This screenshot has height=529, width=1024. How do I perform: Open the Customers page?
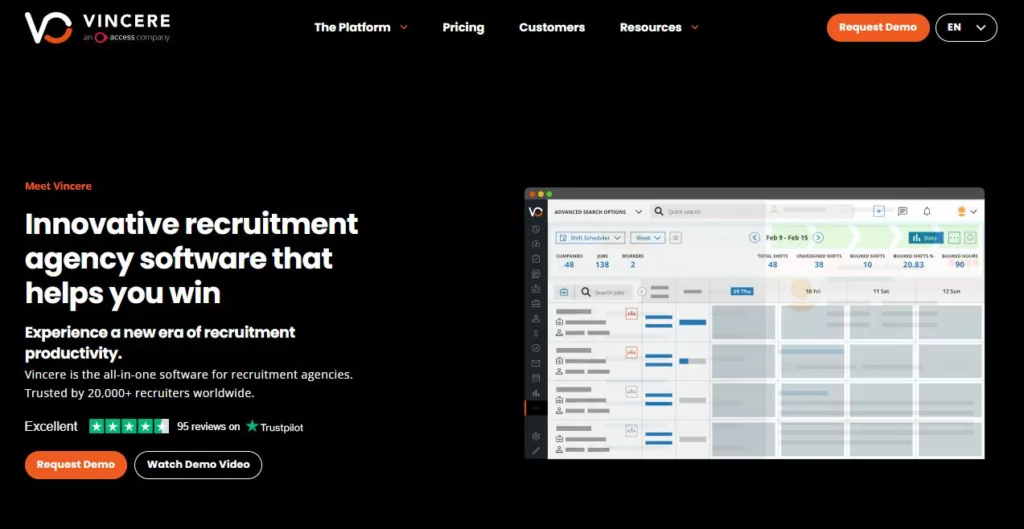click(552, 27)
